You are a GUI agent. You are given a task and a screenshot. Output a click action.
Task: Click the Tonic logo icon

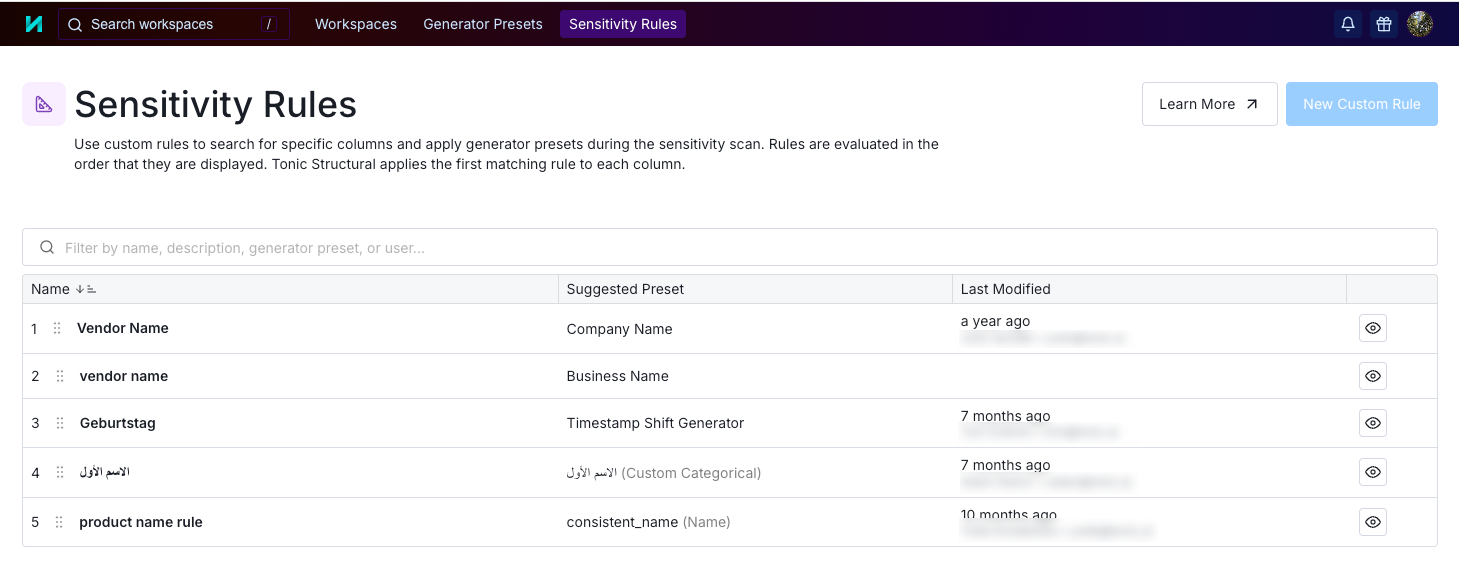click(33, 24)
